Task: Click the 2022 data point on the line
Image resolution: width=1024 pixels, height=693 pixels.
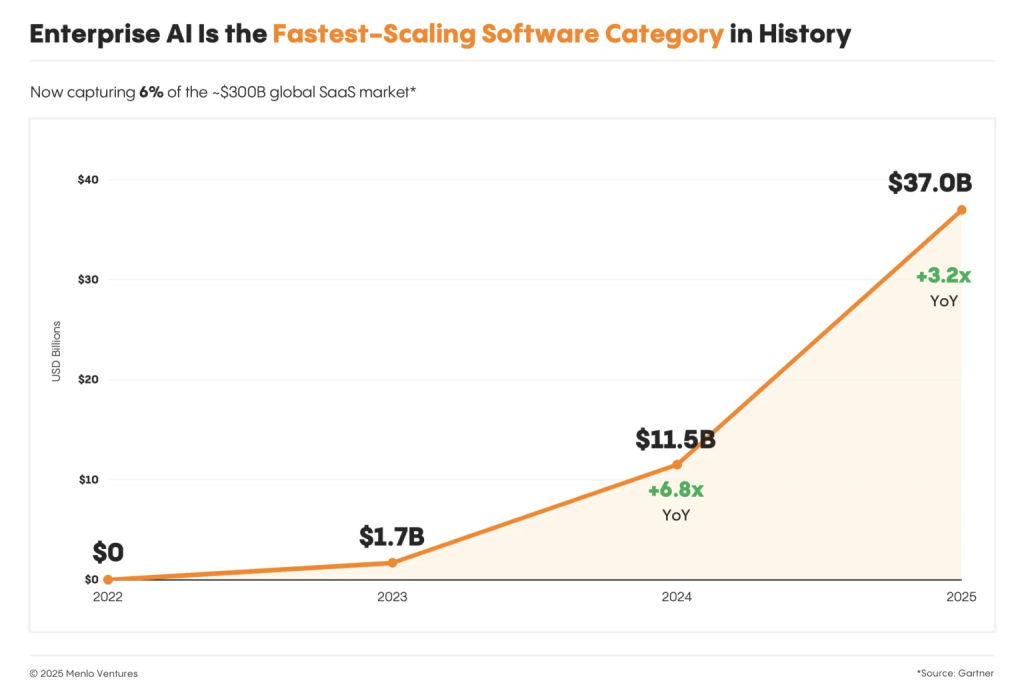Action: point(108,579)
